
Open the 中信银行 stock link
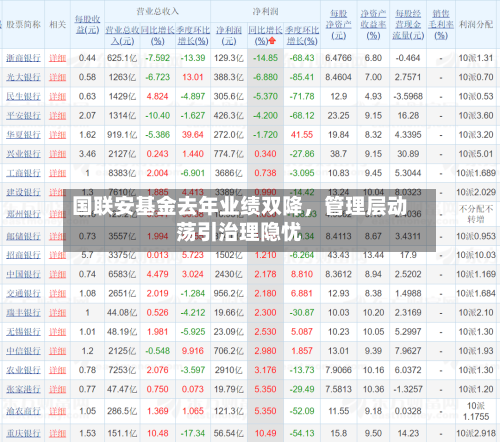point(23,351)
